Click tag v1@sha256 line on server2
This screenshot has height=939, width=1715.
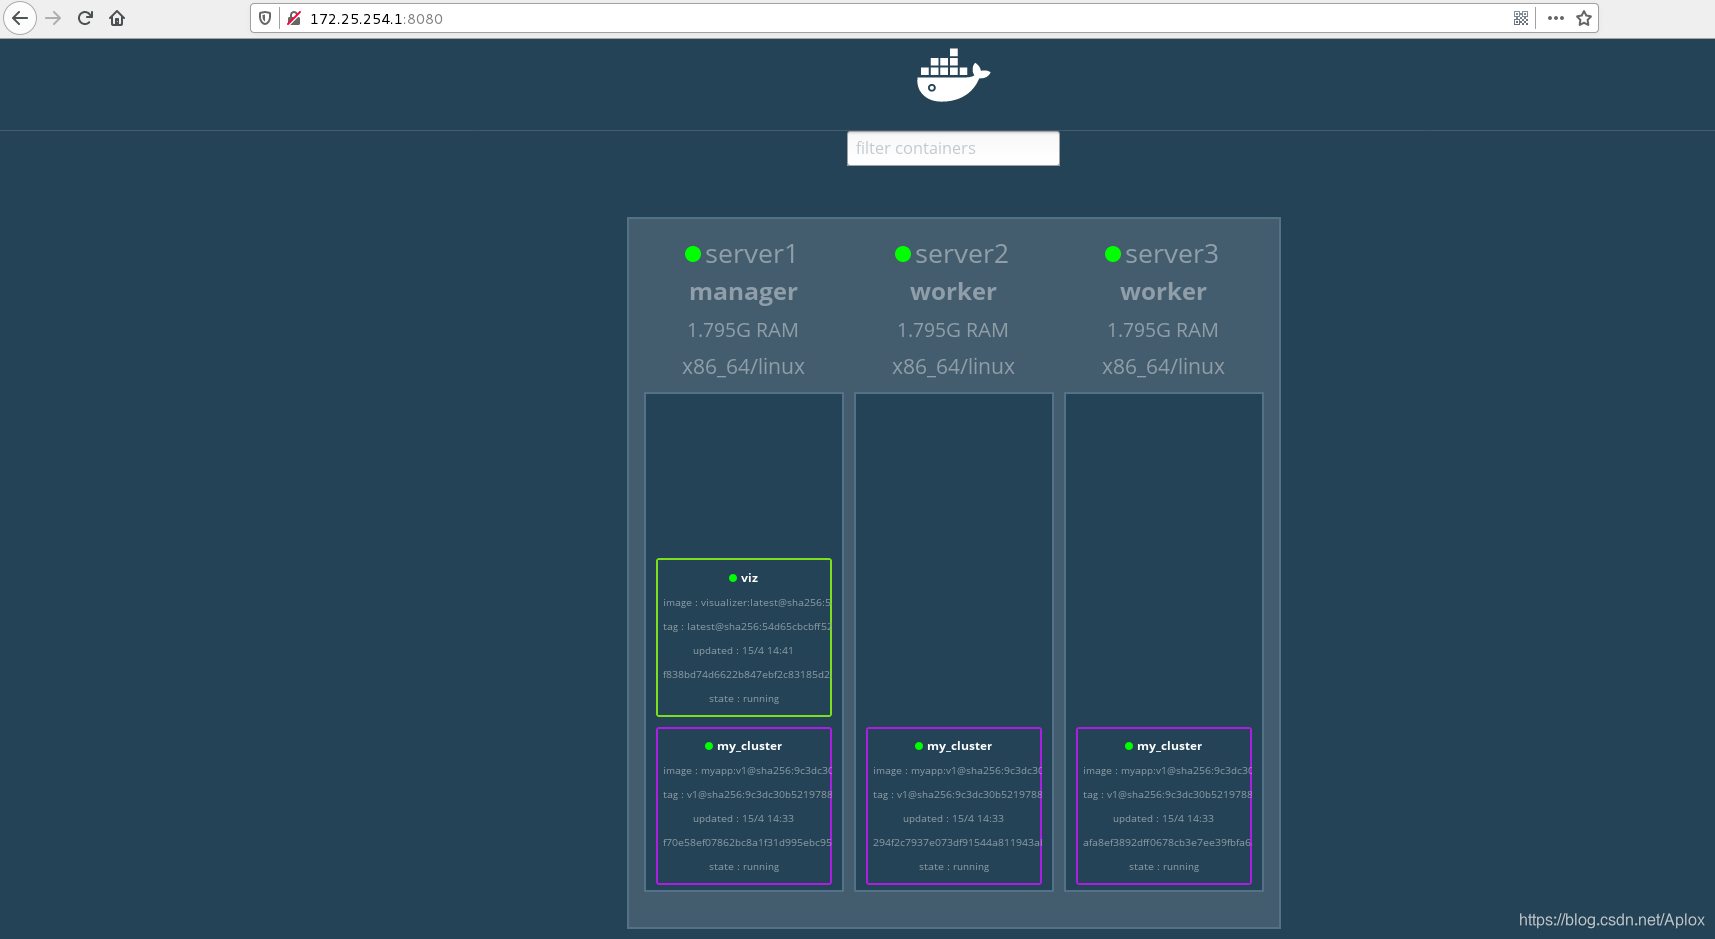(956, 795)
